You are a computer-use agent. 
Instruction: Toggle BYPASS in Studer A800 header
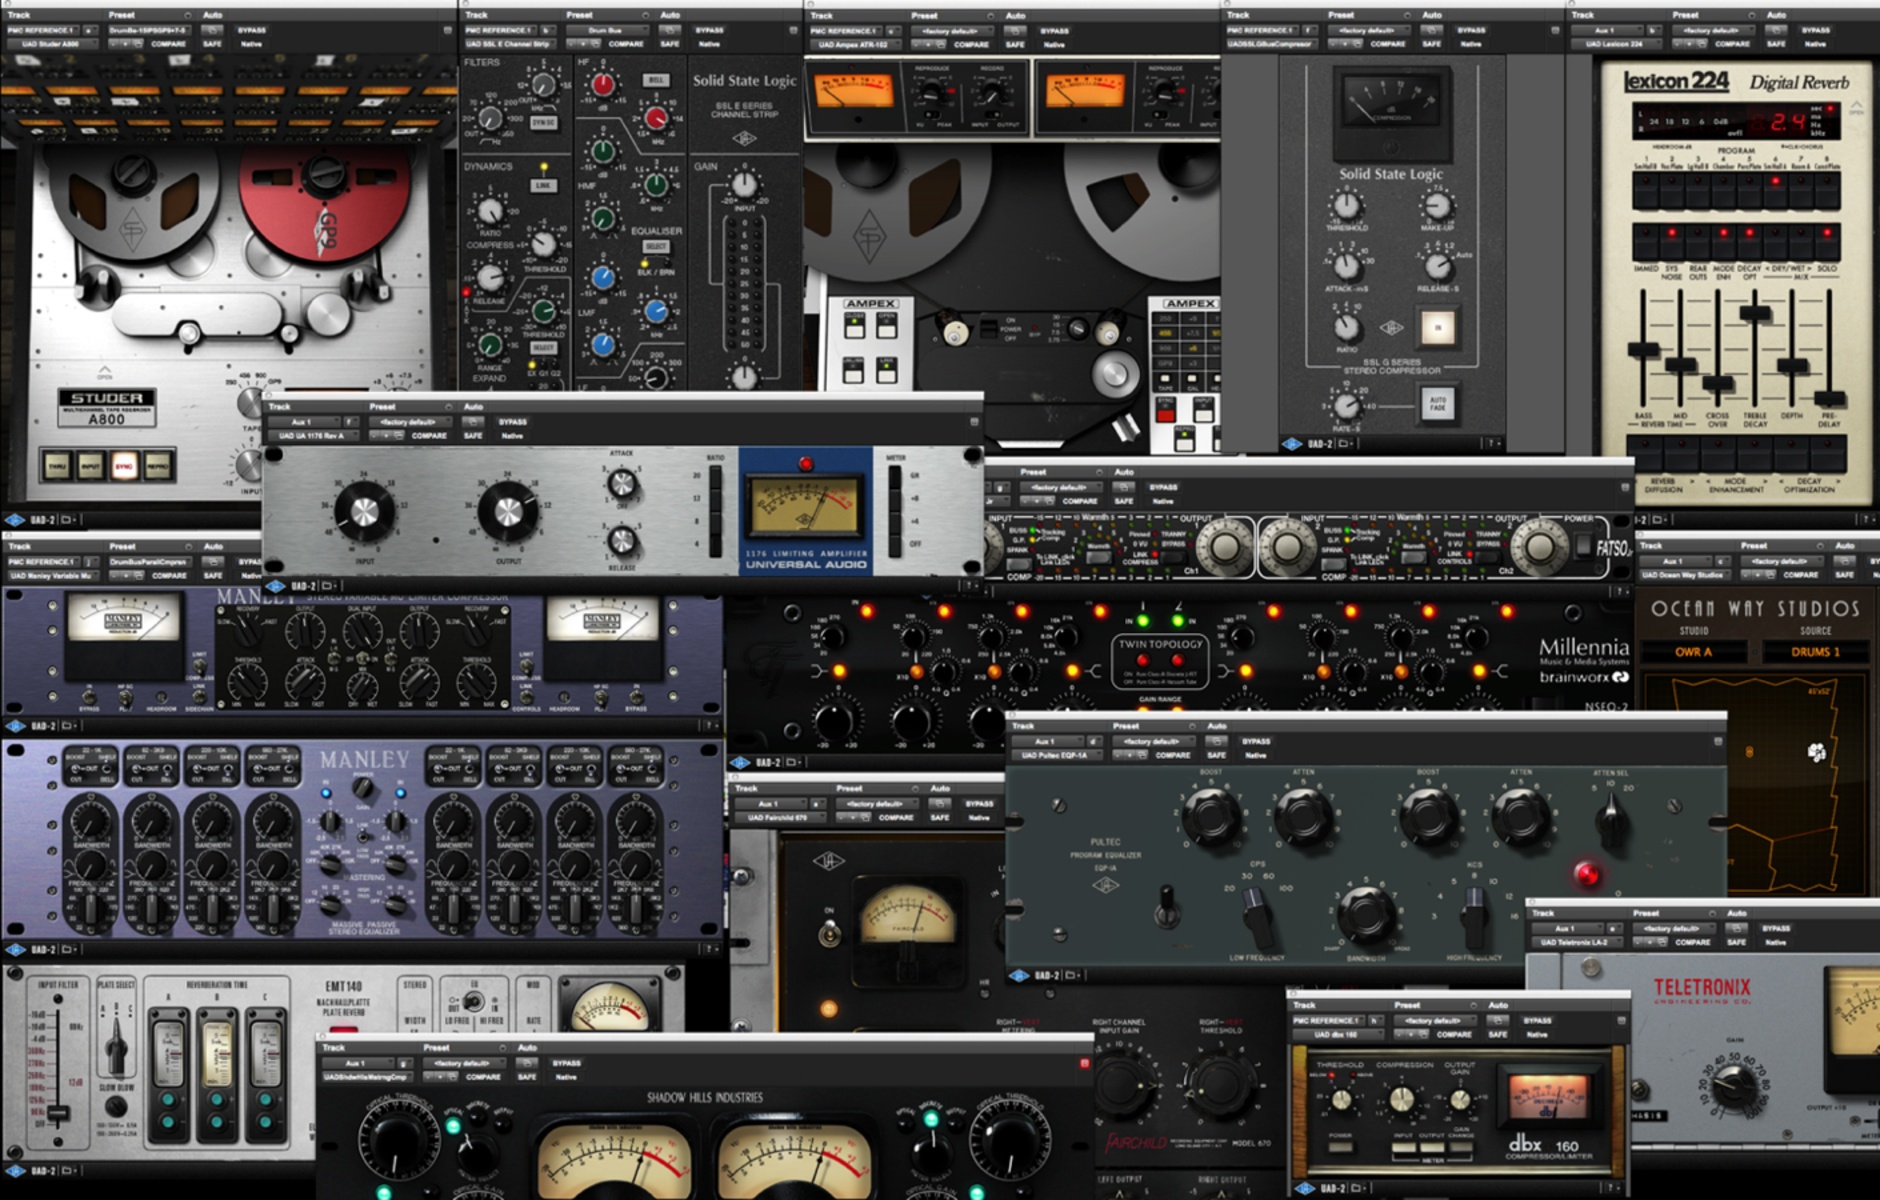(251, 30)
